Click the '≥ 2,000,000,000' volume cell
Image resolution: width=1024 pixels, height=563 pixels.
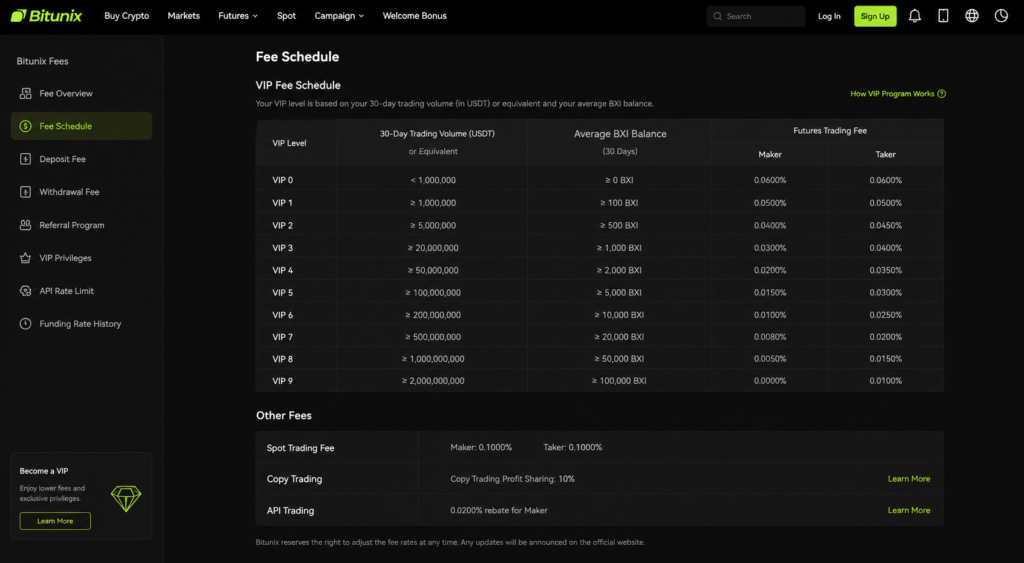[433, 381]
